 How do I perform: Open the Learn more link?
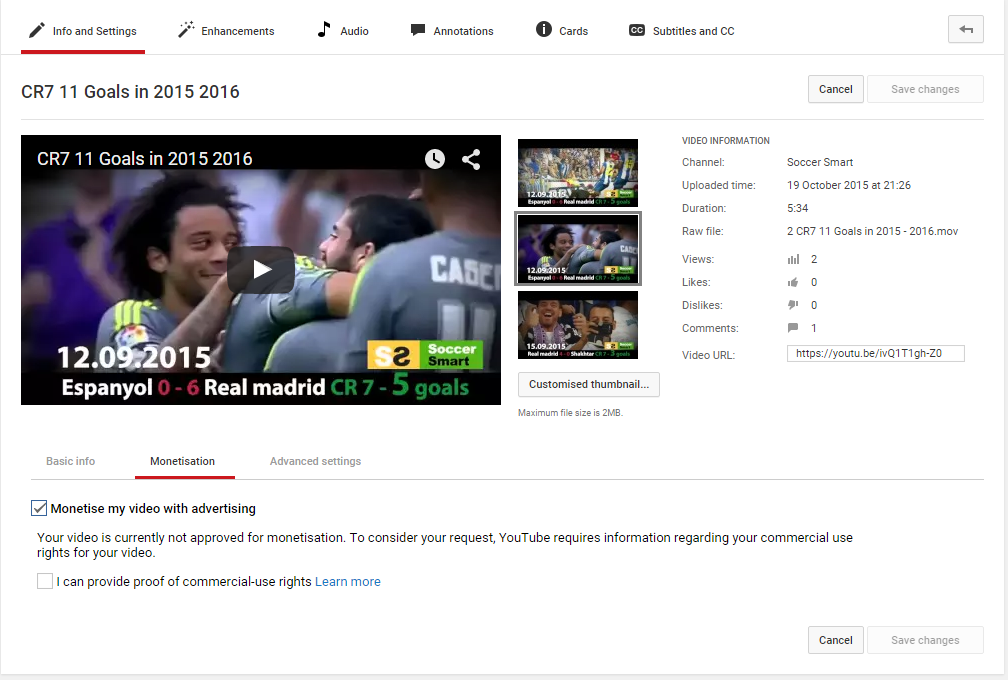point(348,582)
